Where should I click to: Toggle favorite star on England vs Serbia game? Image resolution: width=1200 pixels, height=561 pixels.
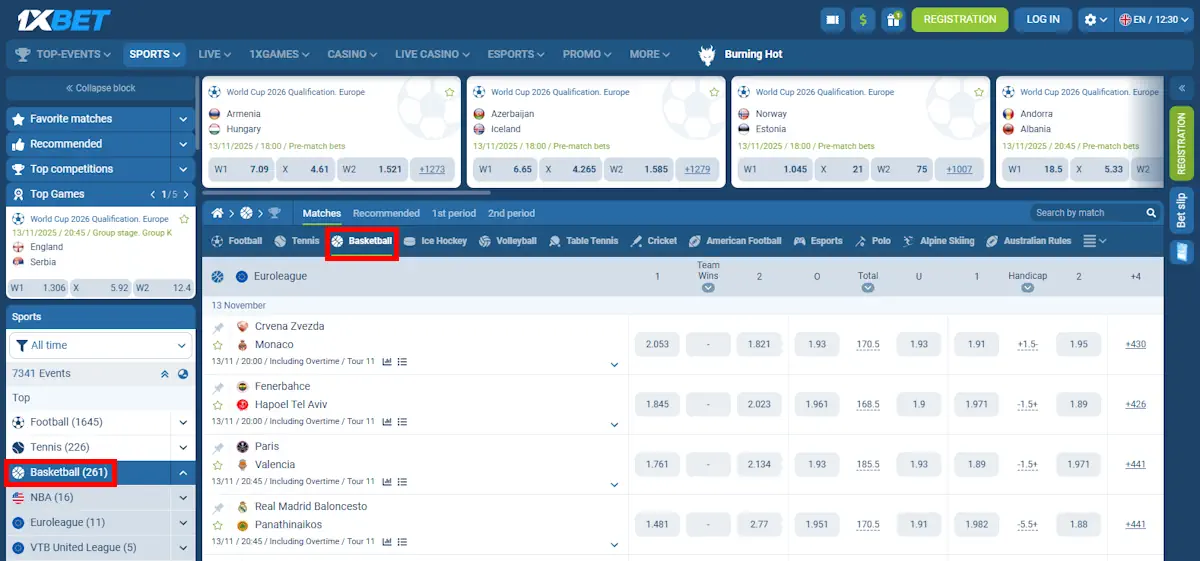pos(184,219)
